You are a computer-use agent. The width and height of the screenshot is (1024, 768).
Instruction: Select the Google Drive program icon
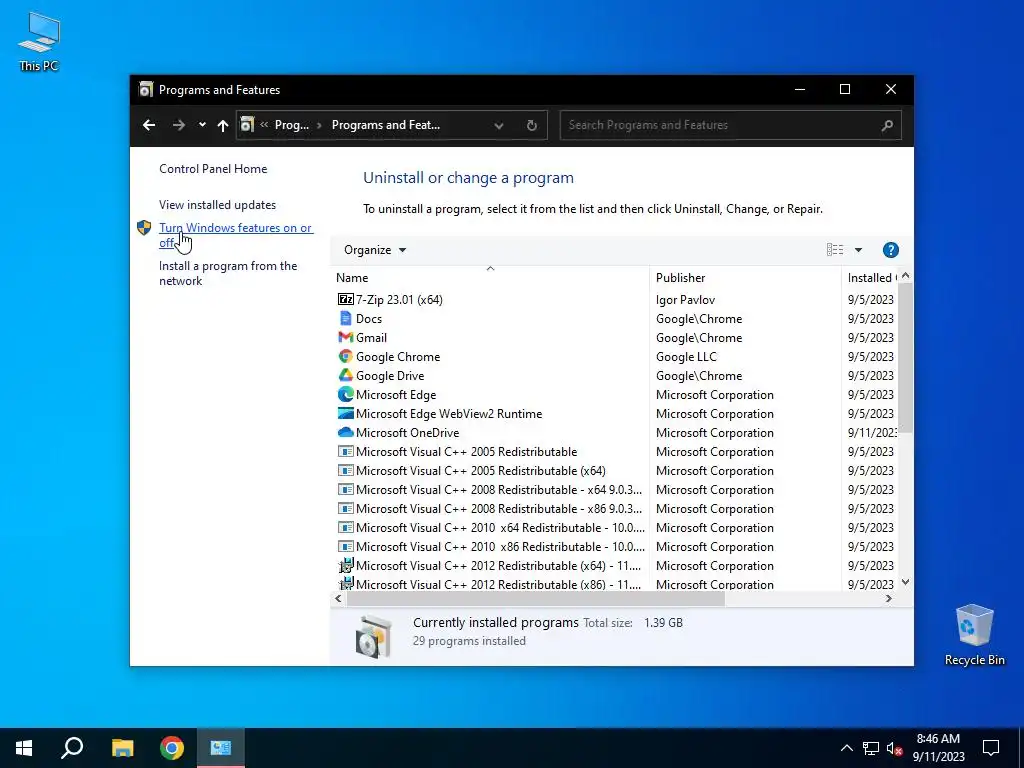(345, 376)
